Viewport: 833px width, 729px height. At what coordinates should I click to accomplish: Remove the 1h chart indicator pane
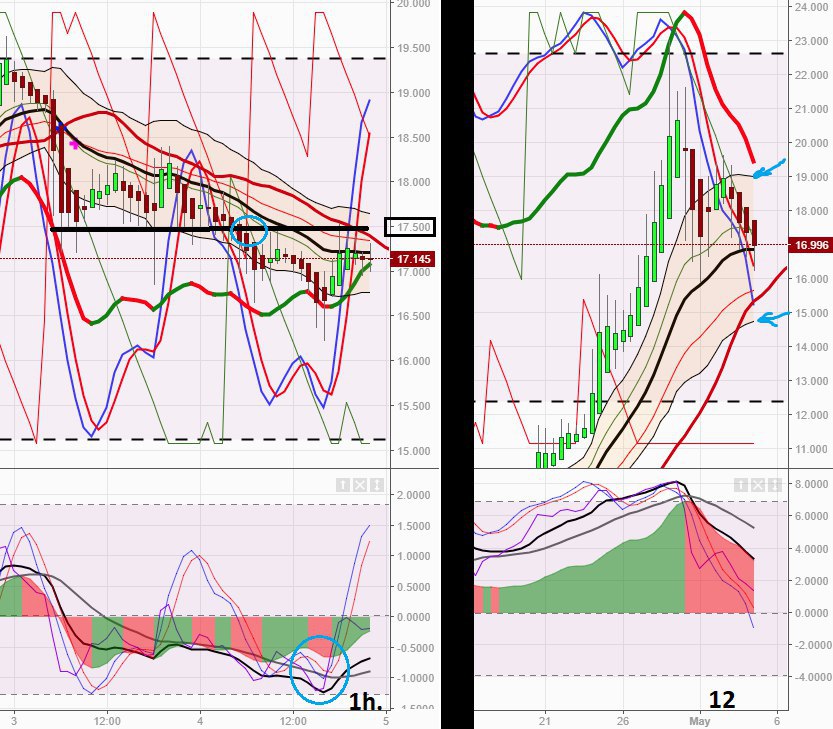[x=360, y=485]
